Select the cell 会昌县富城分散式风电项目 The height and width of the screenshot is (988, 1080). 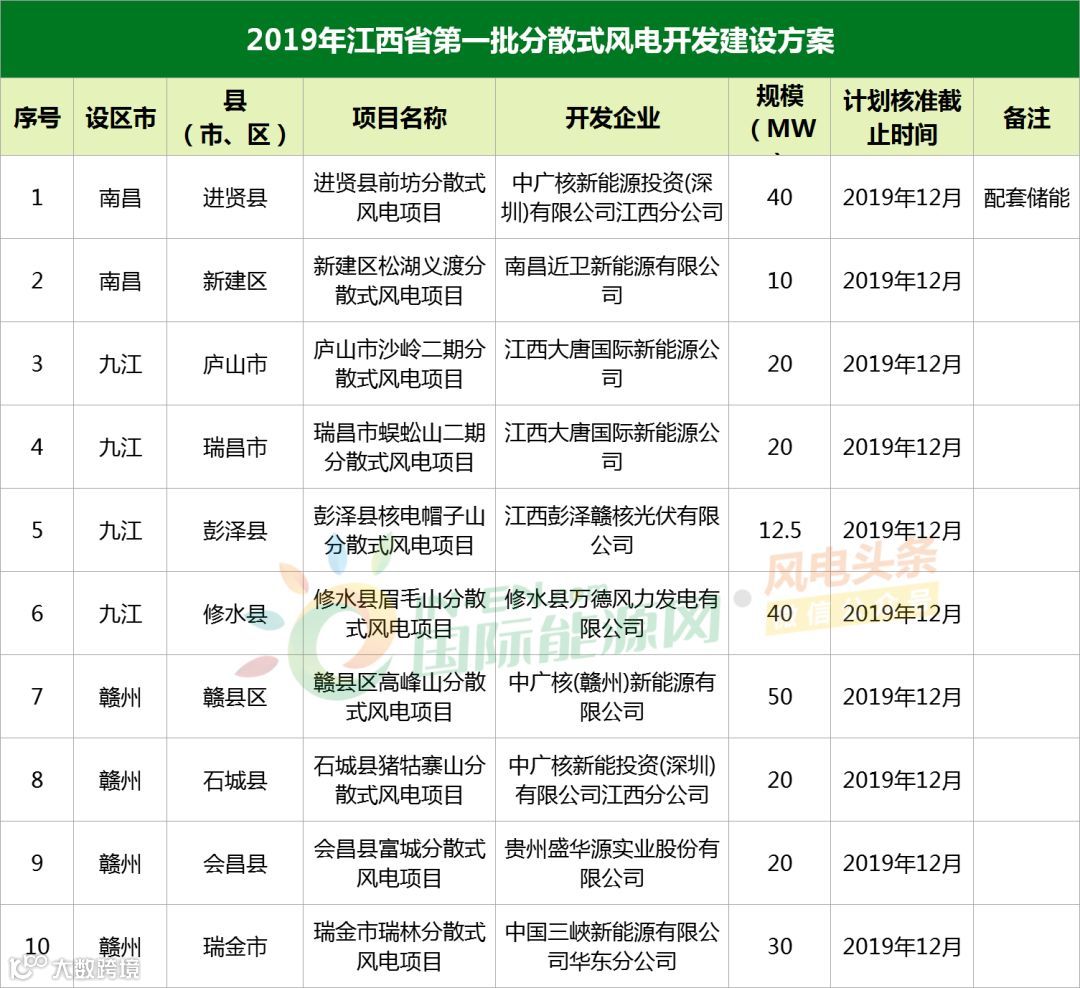click(x=399, y=863)
